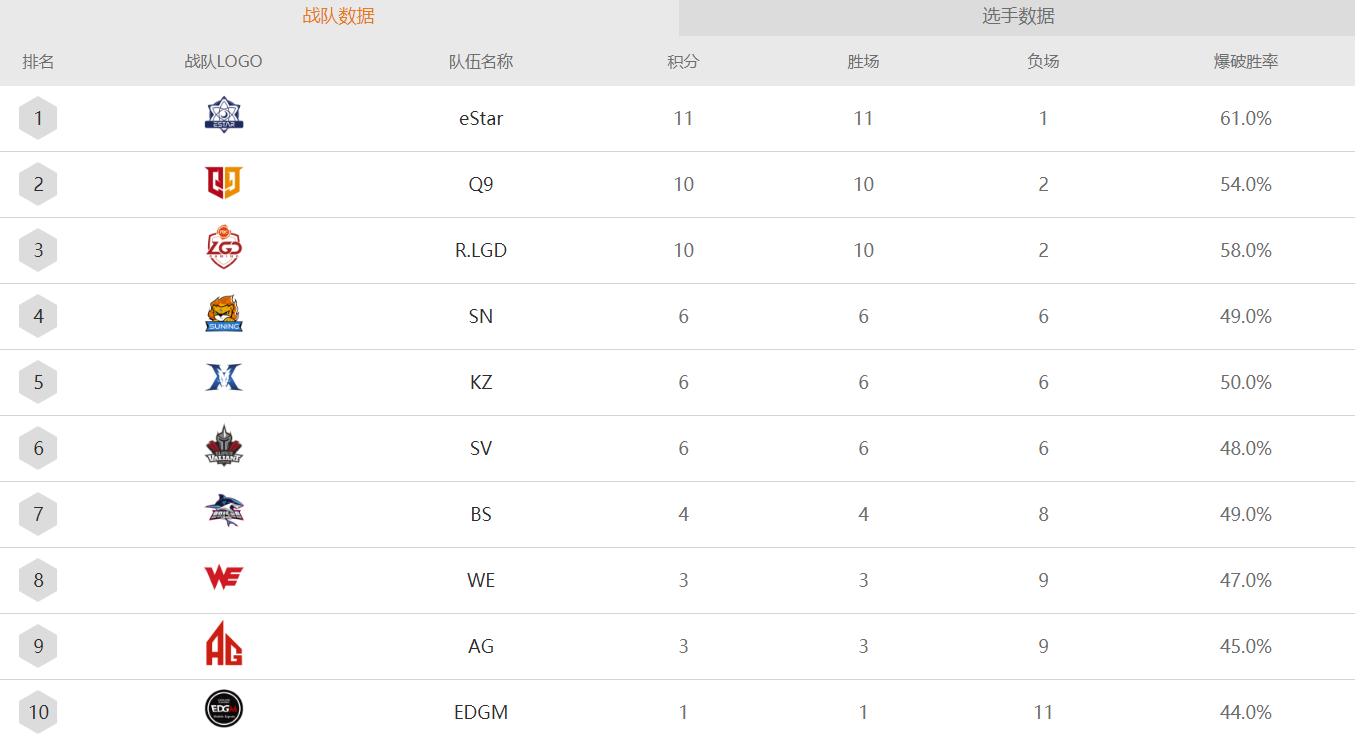Open the EDGM round black logo
This screenshot has height=744, width=1355.
[x=224, y=709]
